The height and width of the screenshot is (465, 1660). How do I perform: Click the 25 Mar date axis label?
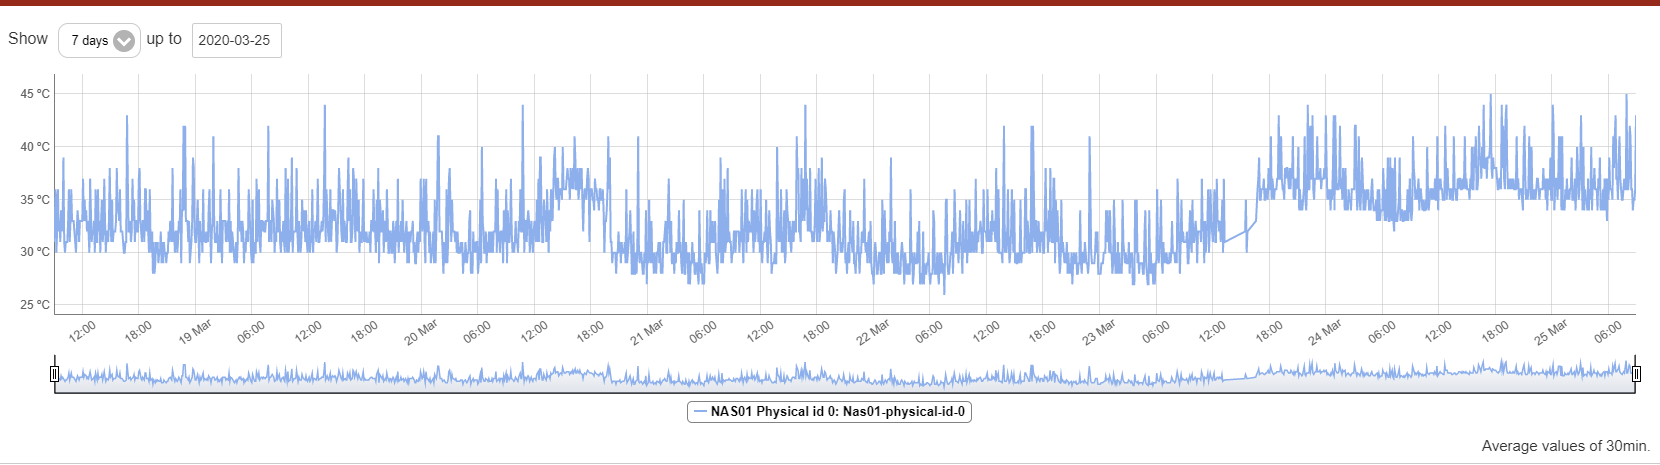click(x=1552, y=332)
